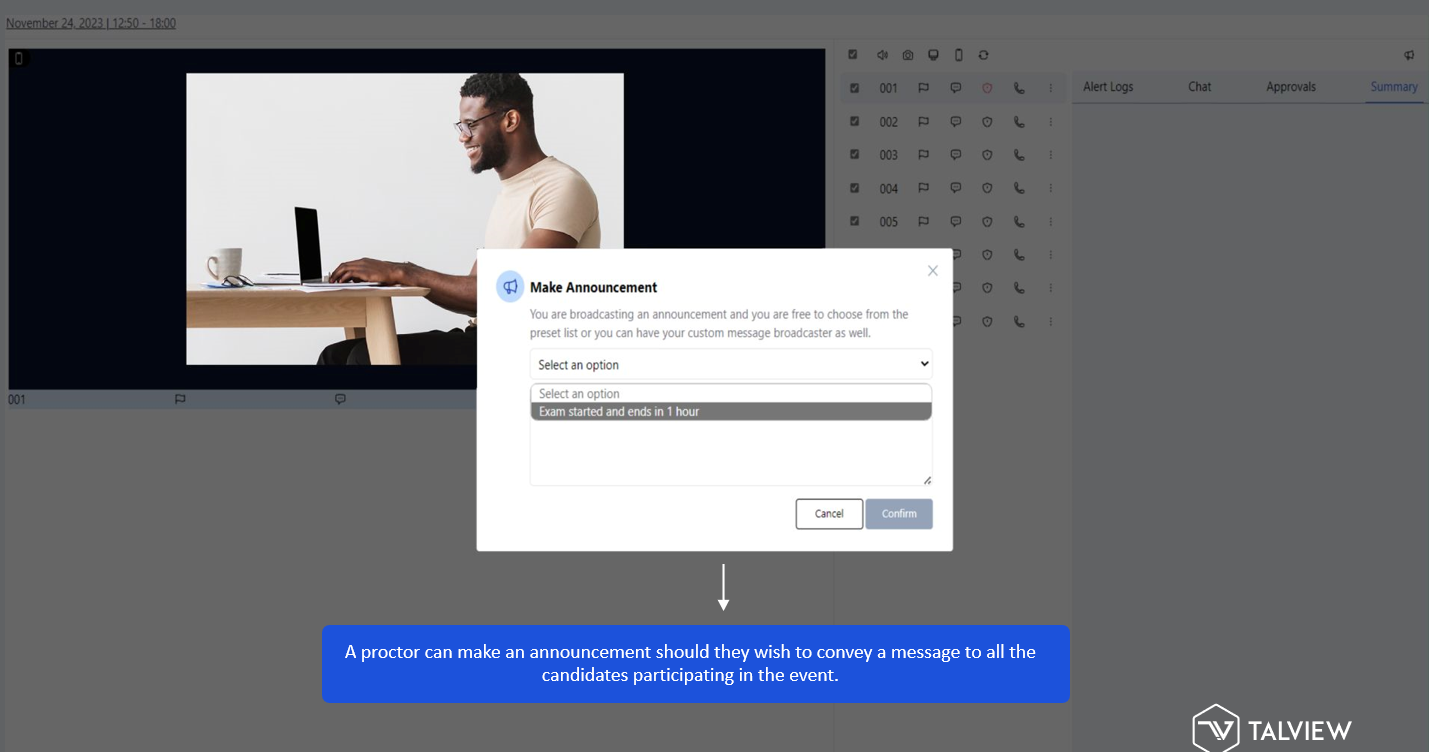Click the Cancel button in the announcement dialog
This screenshot has height=752, width=1429.
pos(829,514)
